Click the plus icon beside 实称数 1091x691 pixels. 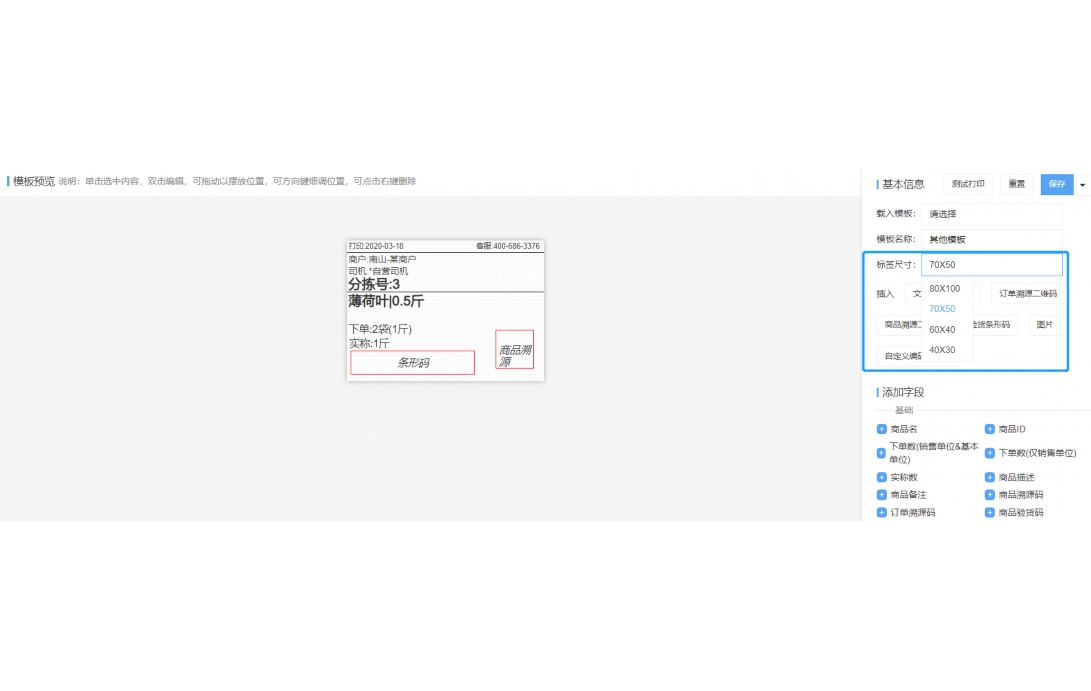click(x=882, y=477)
